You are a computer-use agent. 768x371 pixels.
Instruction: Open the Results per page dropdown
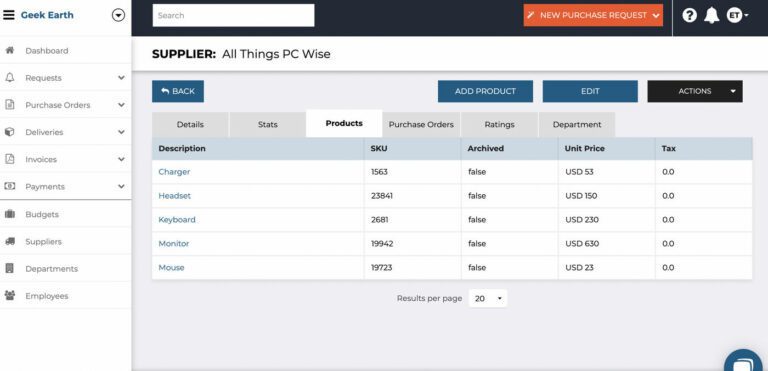487,298
